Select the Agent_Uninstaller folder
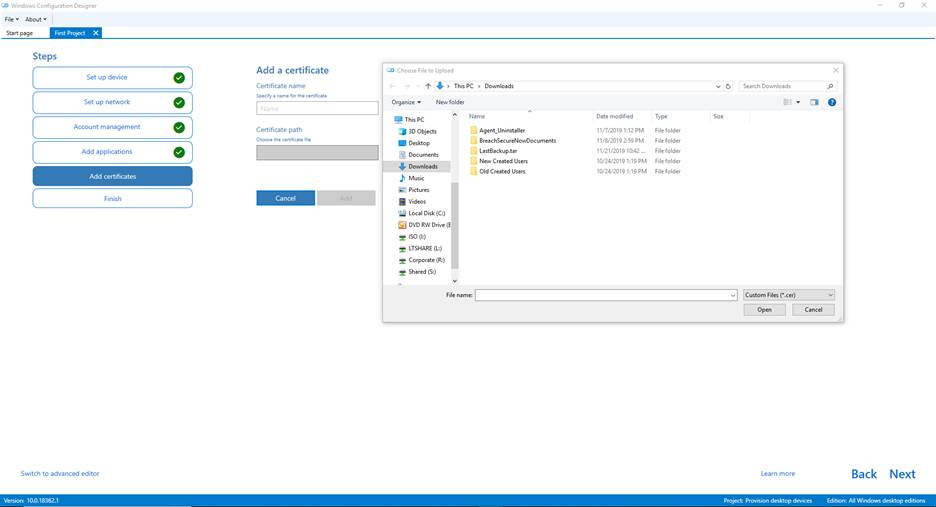 (x=501, y=130)
